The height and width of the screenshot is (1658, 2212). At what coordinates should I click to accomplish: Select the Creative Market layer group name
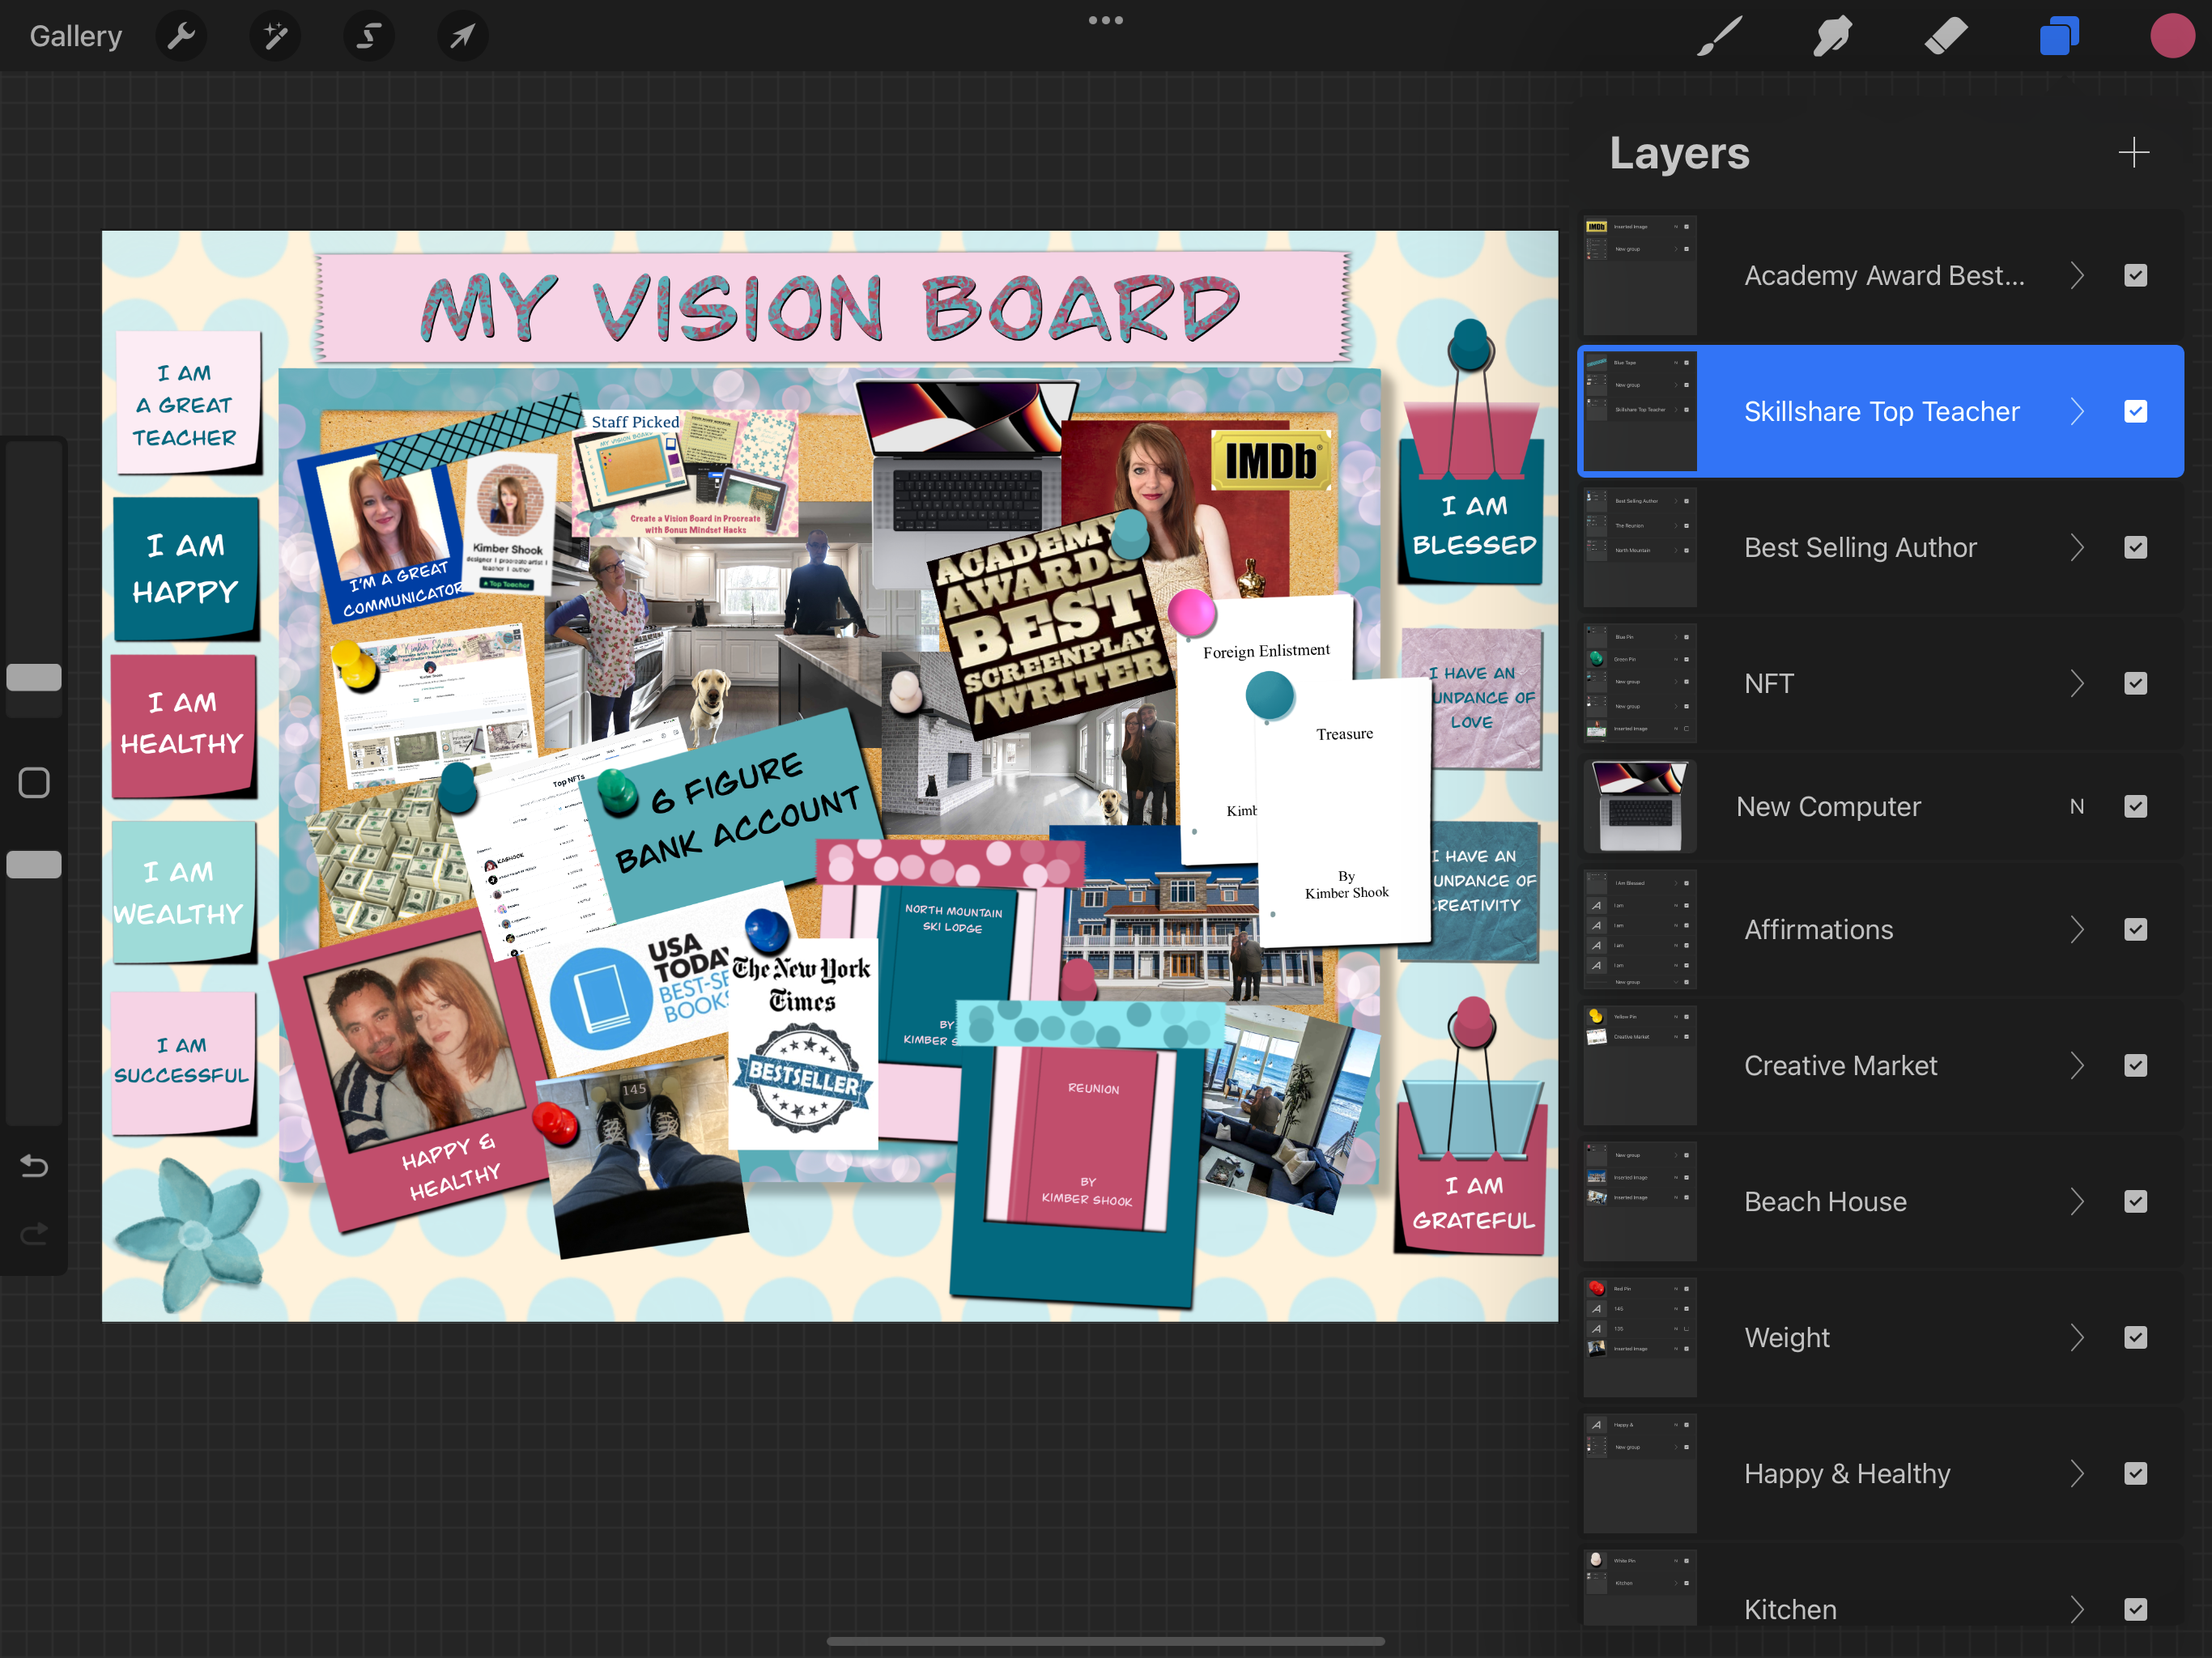click(1840, 1065)
